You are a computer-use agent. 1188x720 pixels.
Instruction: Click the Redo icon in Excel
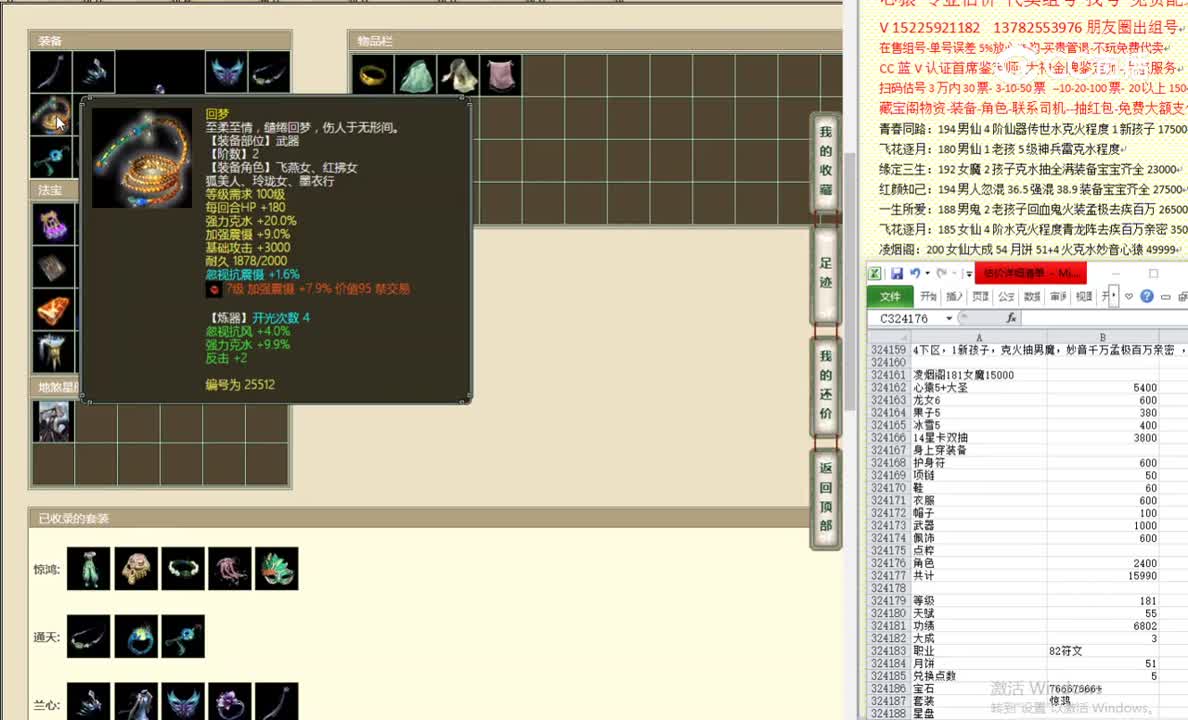point(942,273)
